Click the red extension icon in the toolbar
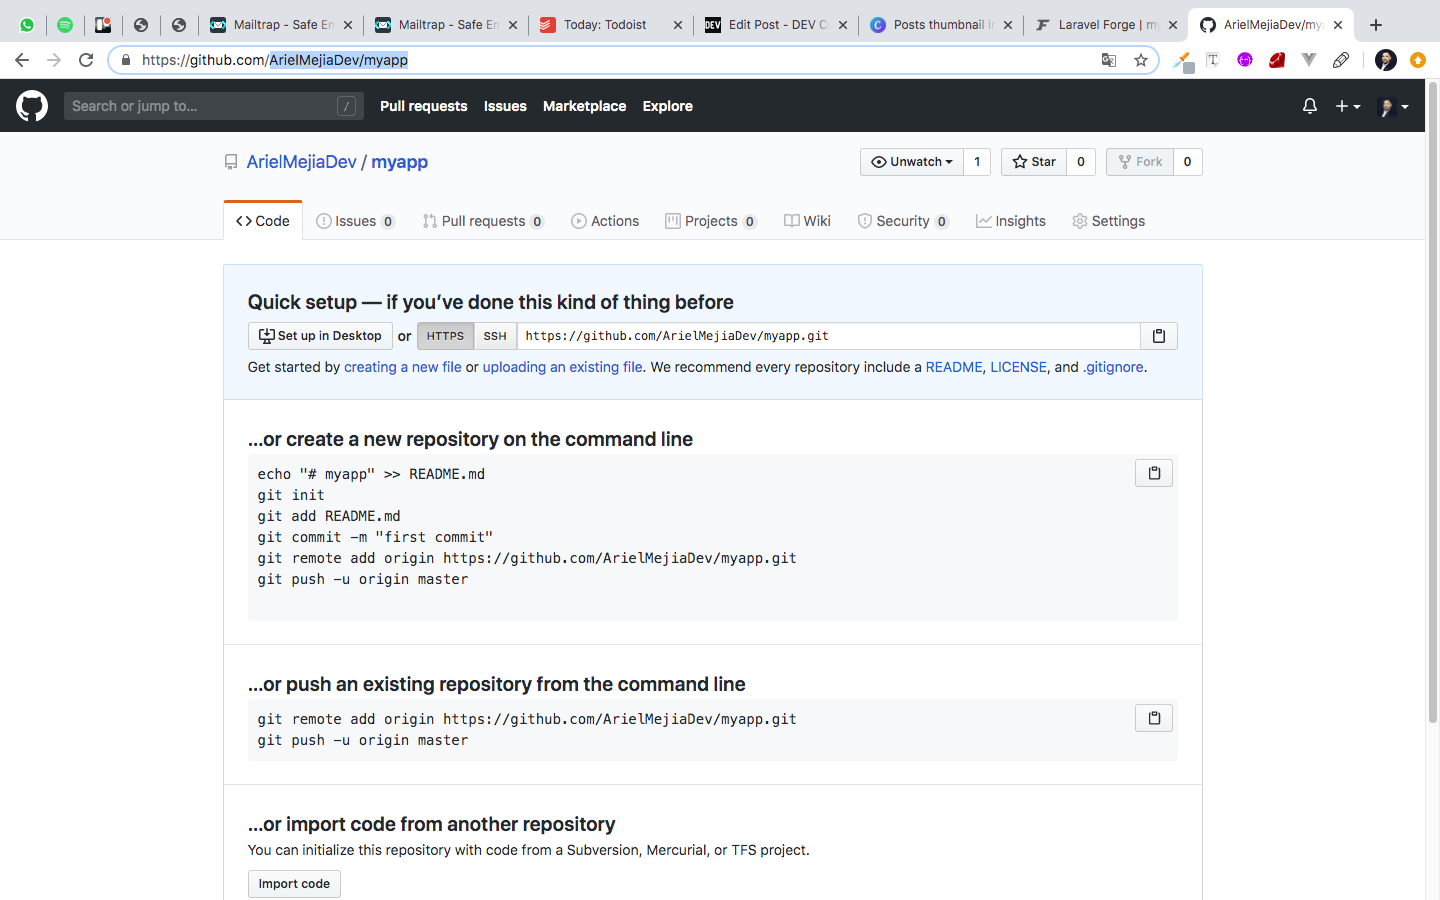 (1277, 60)
